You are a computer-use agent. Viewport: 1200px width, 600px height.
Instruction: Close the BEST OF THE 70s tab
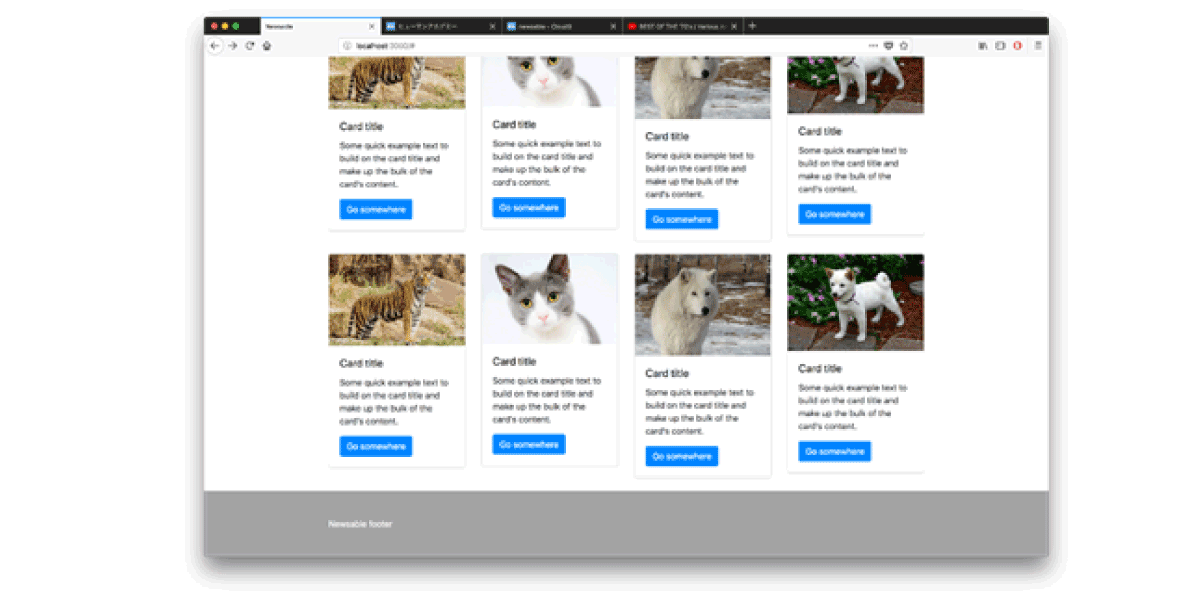[734, 26]
